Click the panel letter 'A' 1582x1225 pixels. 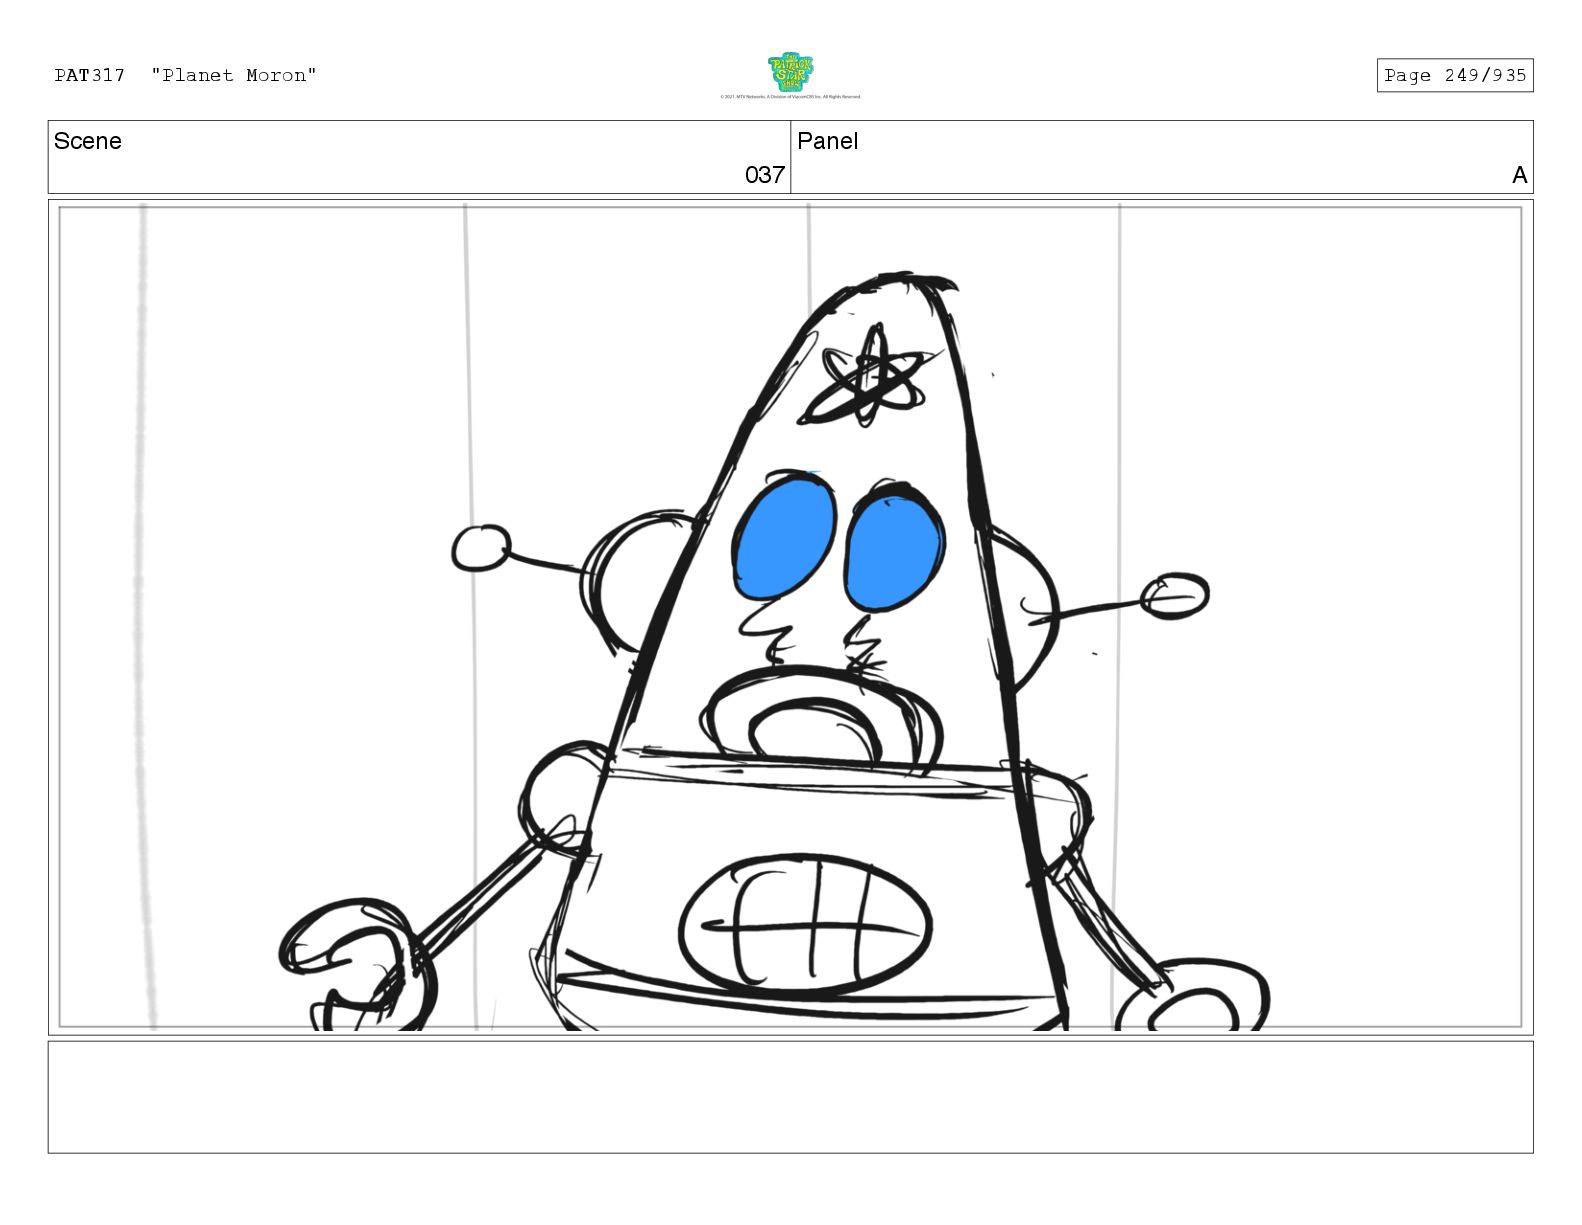pos(1519,175)
